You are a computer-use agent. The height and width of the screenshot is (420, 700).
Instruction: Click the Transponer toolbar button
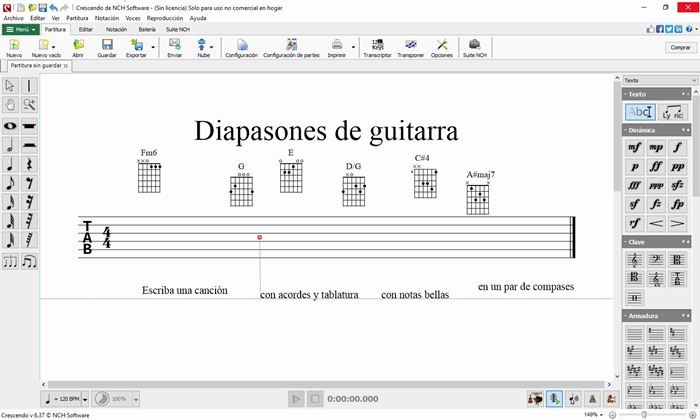(411, 48)
